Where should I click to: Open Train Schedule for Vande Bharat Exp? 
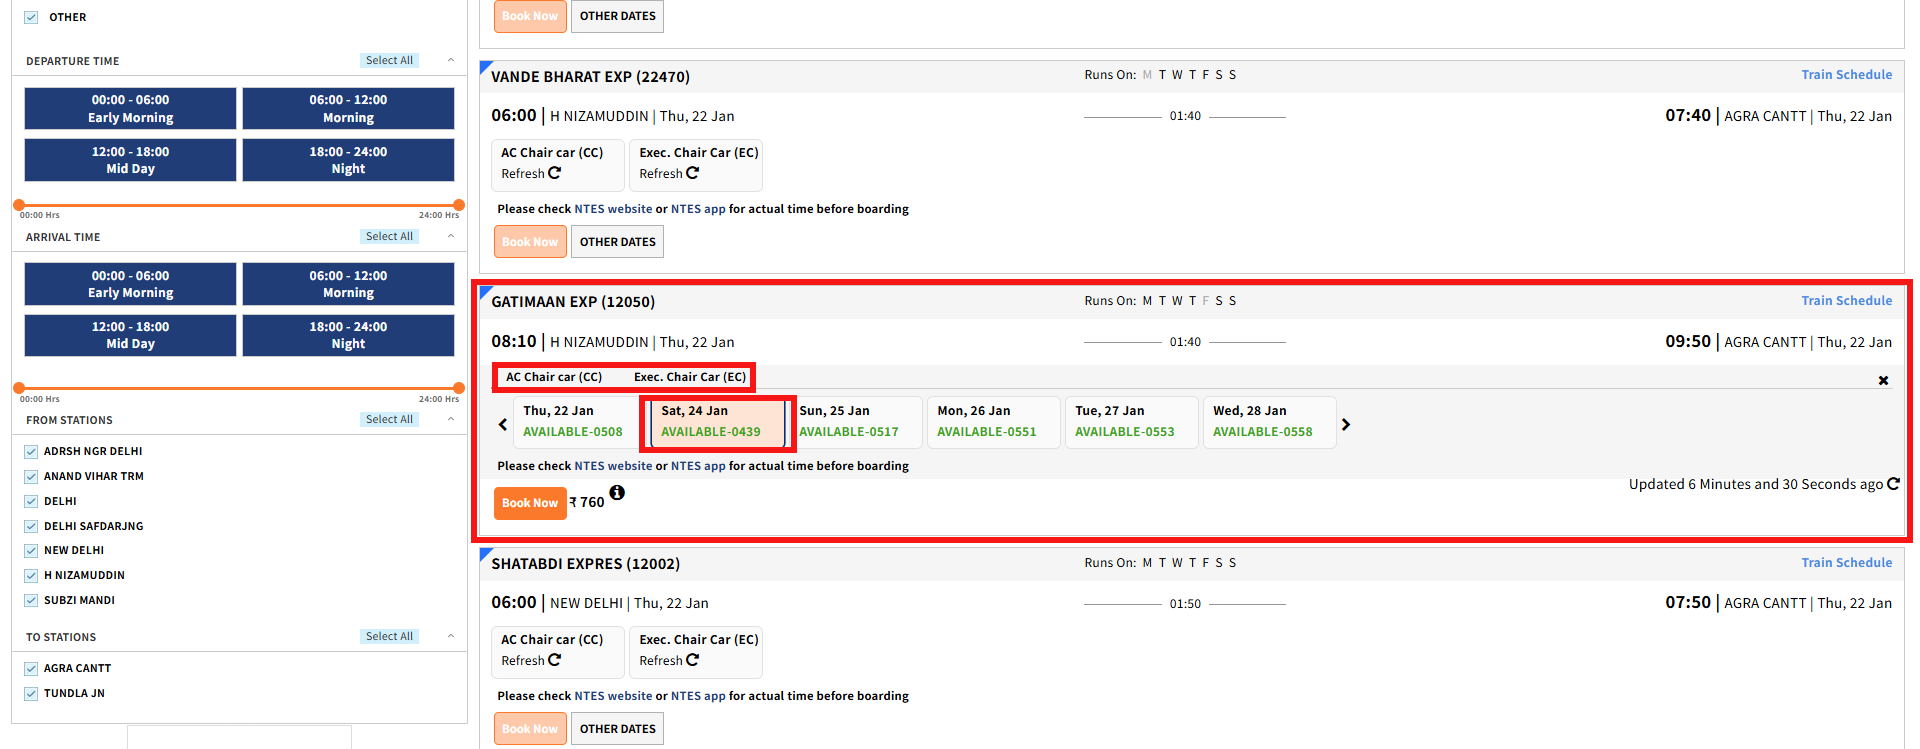(x=1846, y=75)
